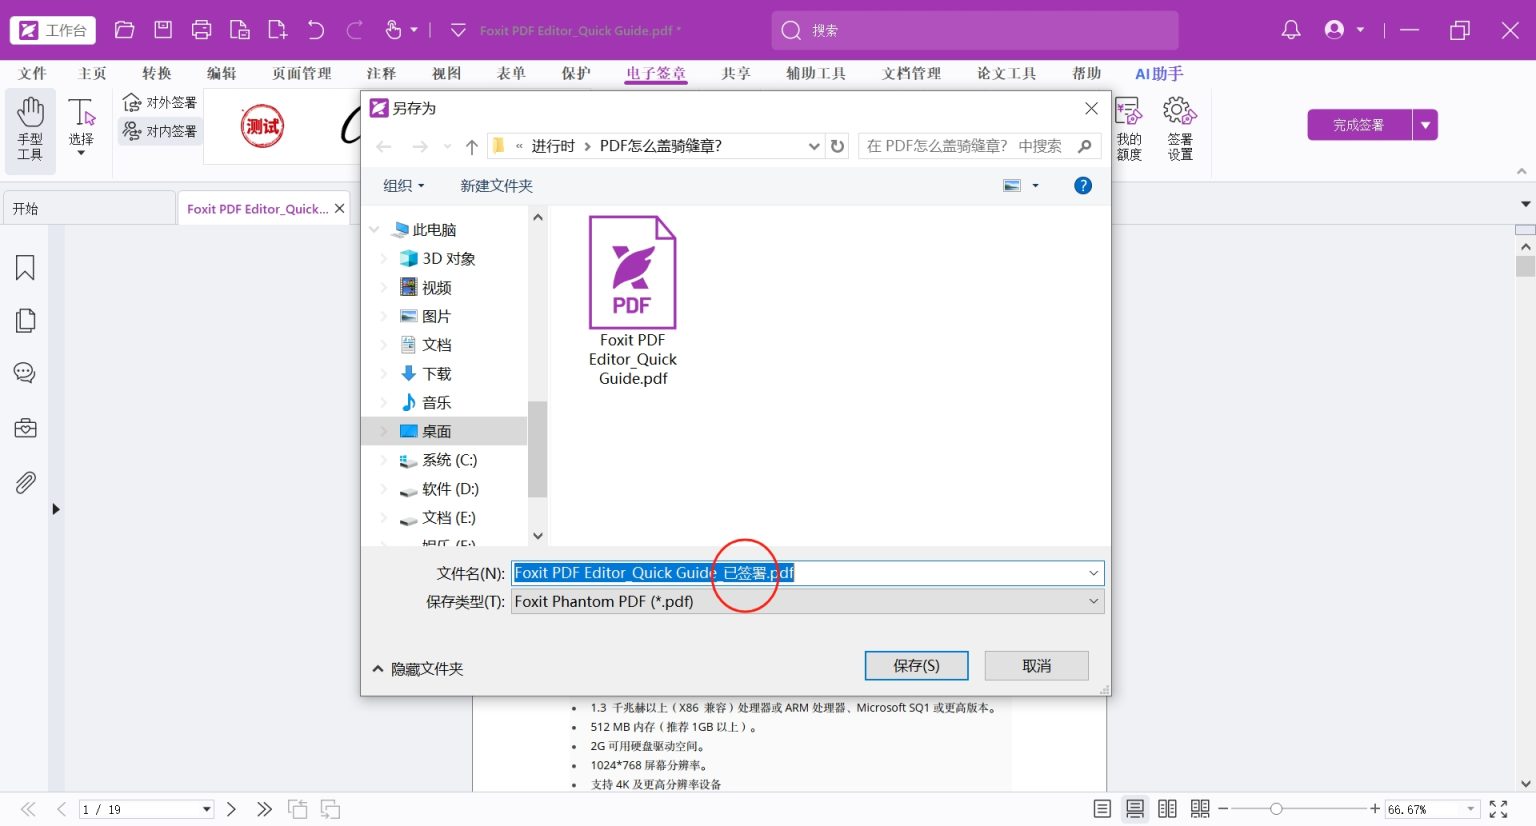Open the 组织 dropdown menu
The width and height of the screenshot is (1536, 826).
coord(404,185)
